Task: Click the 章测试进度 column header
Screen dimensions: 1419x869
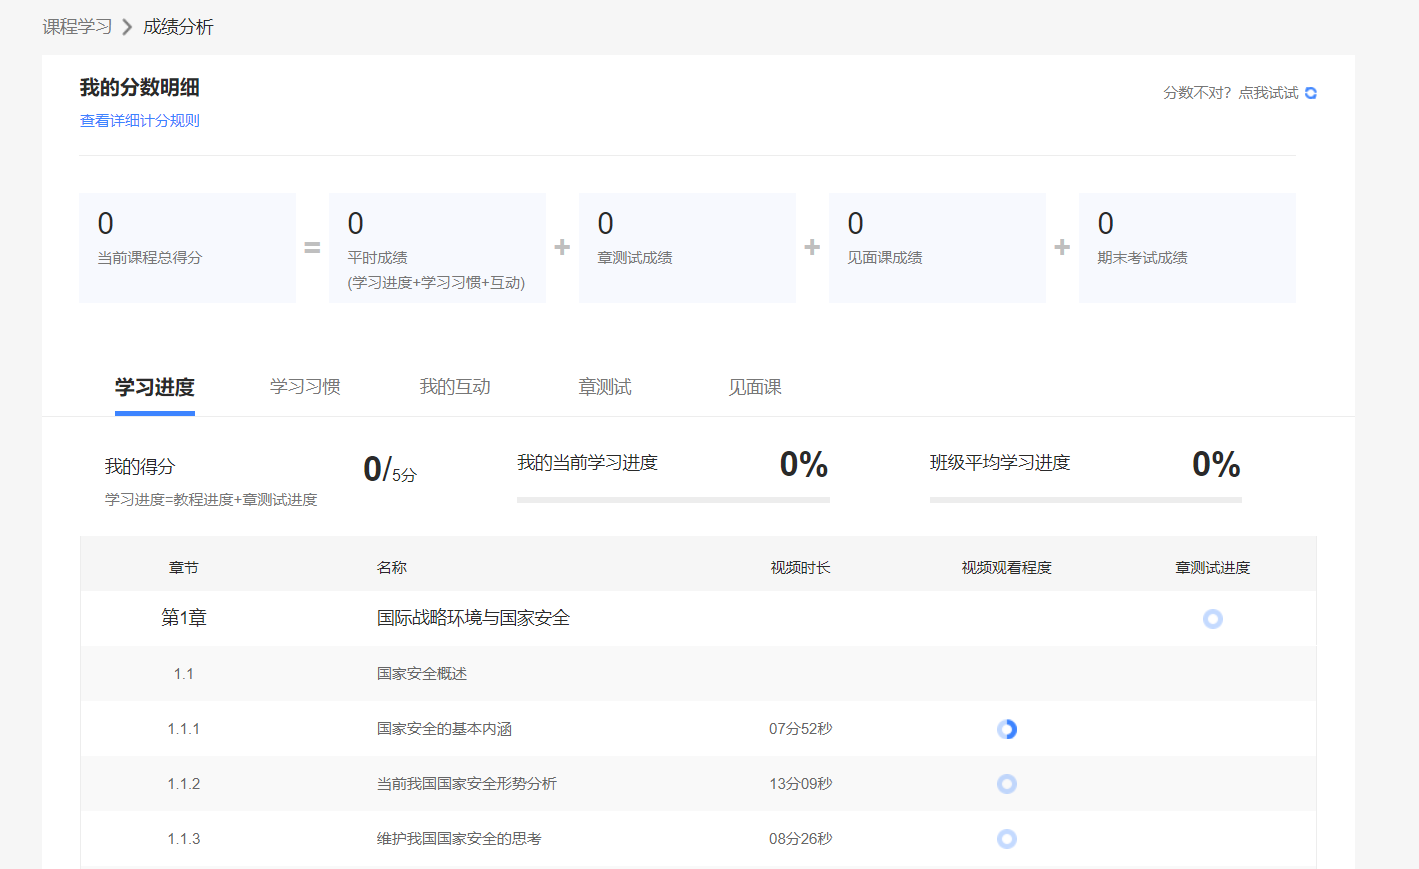Action: click(1213, 568)
